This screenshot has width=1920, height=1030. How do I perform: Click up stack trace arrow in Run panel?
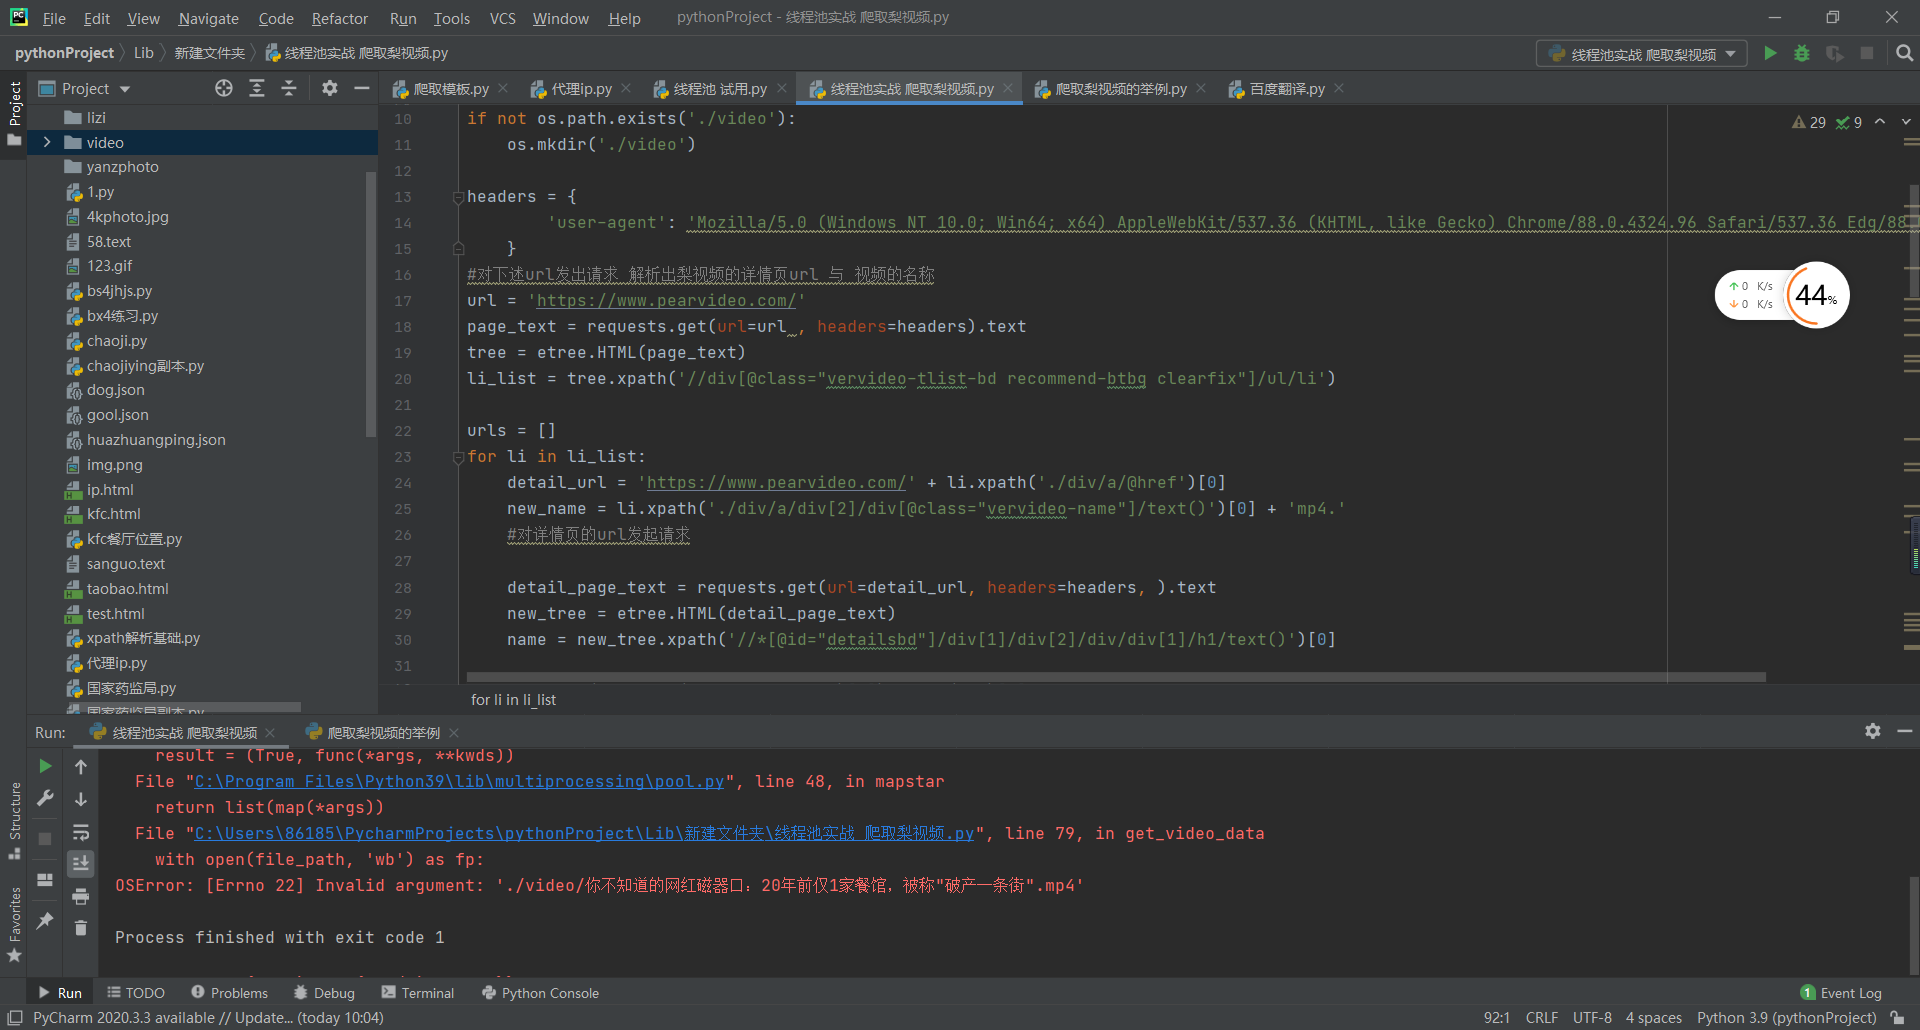[81, 767]
